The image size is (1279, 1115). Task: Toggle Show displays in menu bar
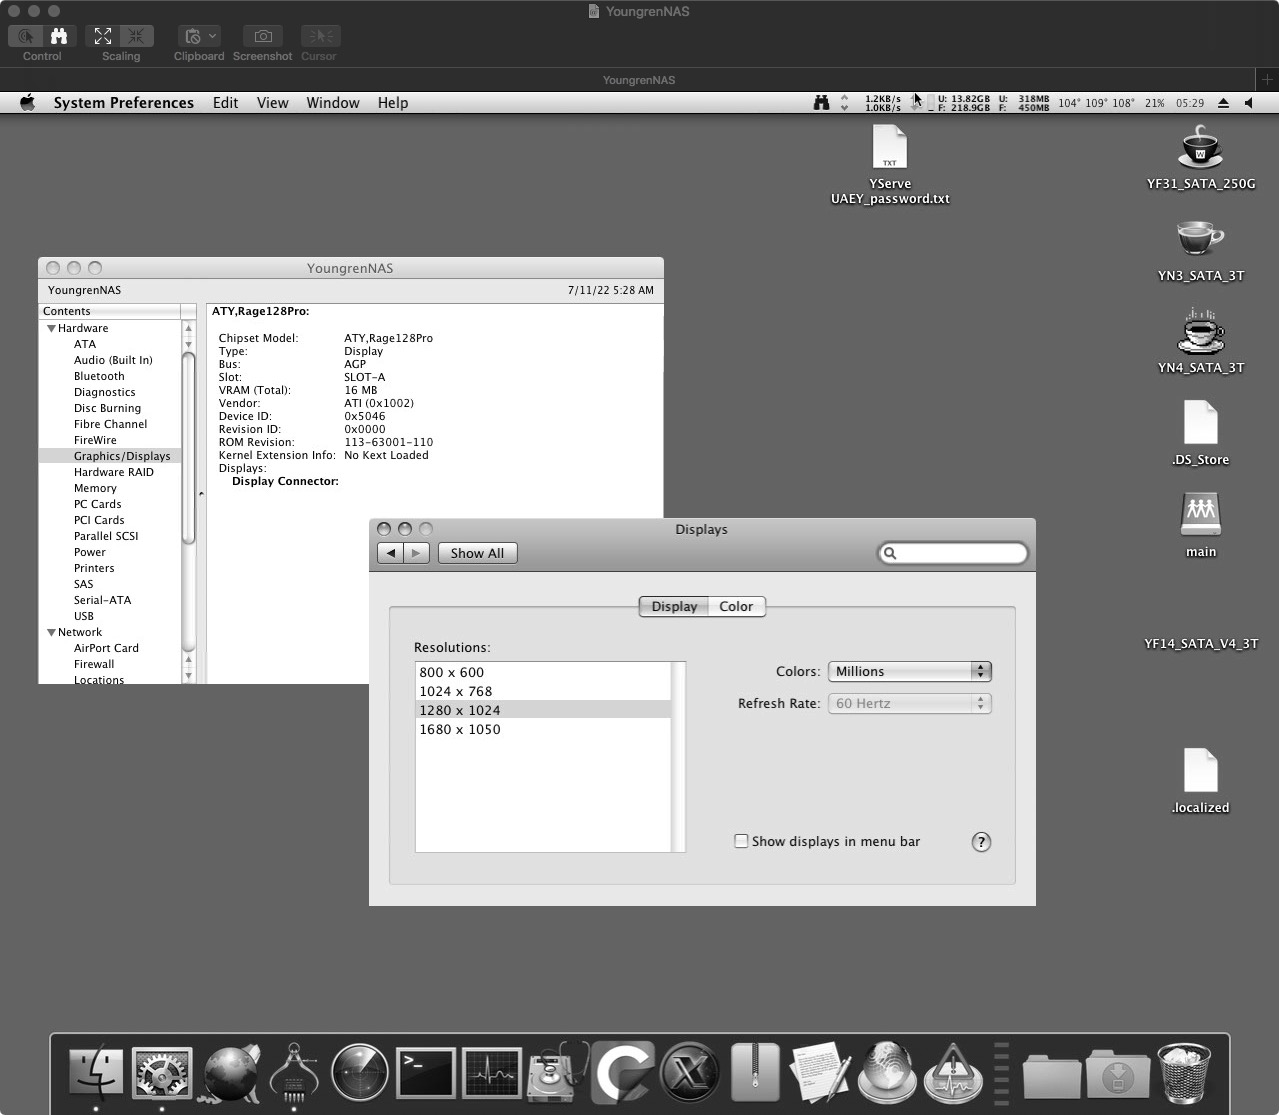click(741, 841)
